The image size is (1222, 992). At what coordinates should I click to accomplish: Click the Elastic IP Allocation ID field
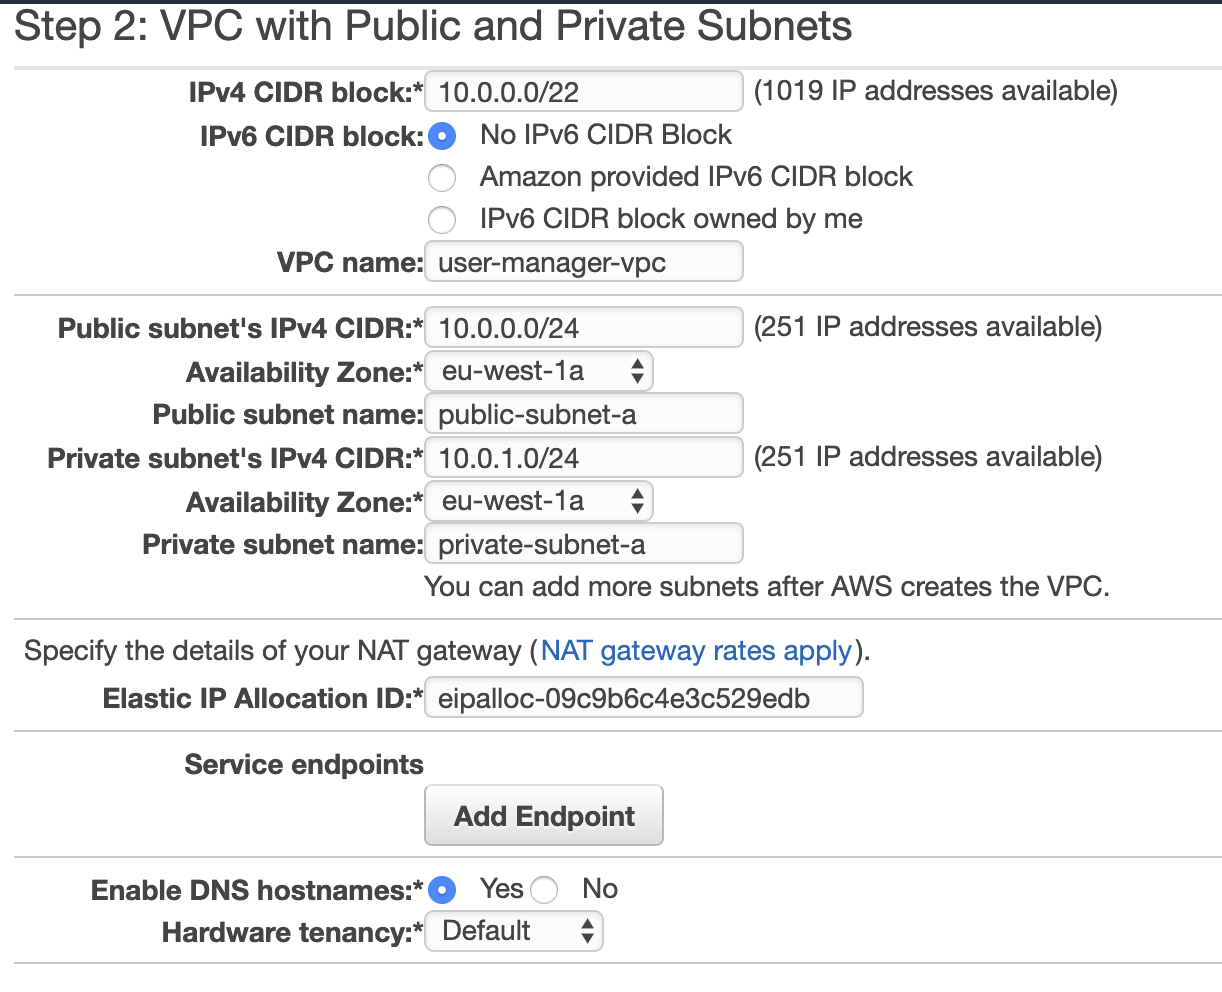click(644, 698)
